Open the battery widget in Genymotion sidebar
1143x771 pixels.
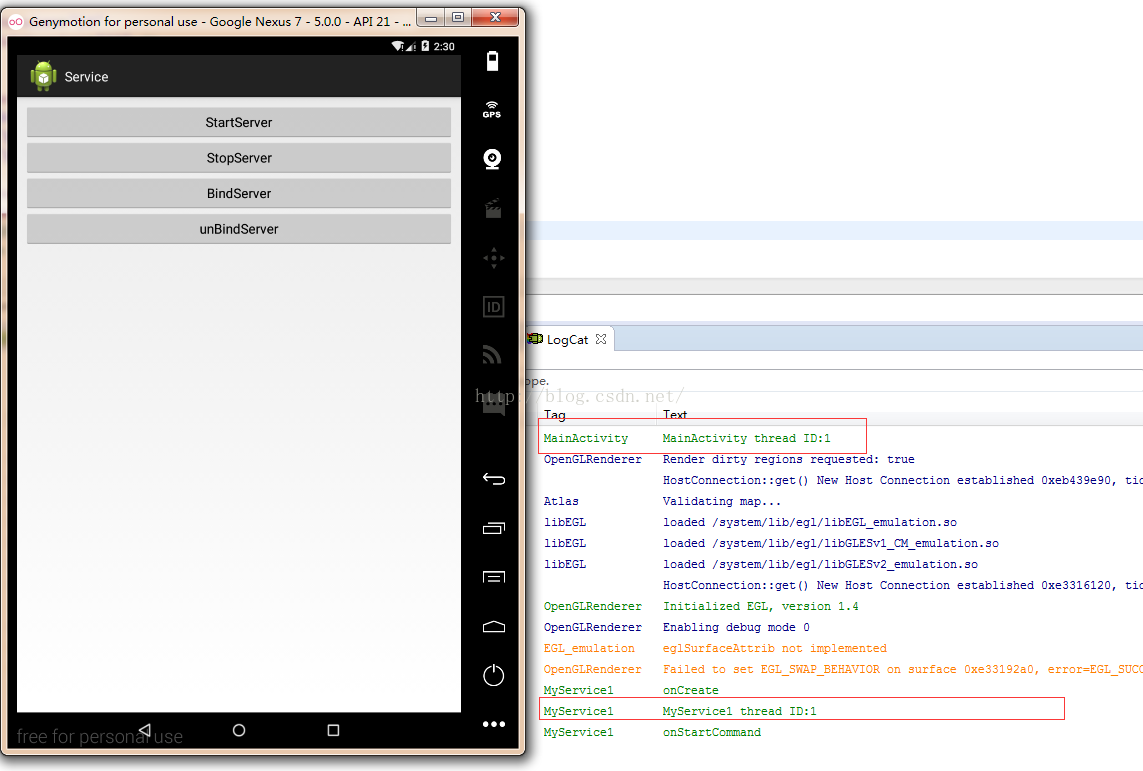click(491, 62)
